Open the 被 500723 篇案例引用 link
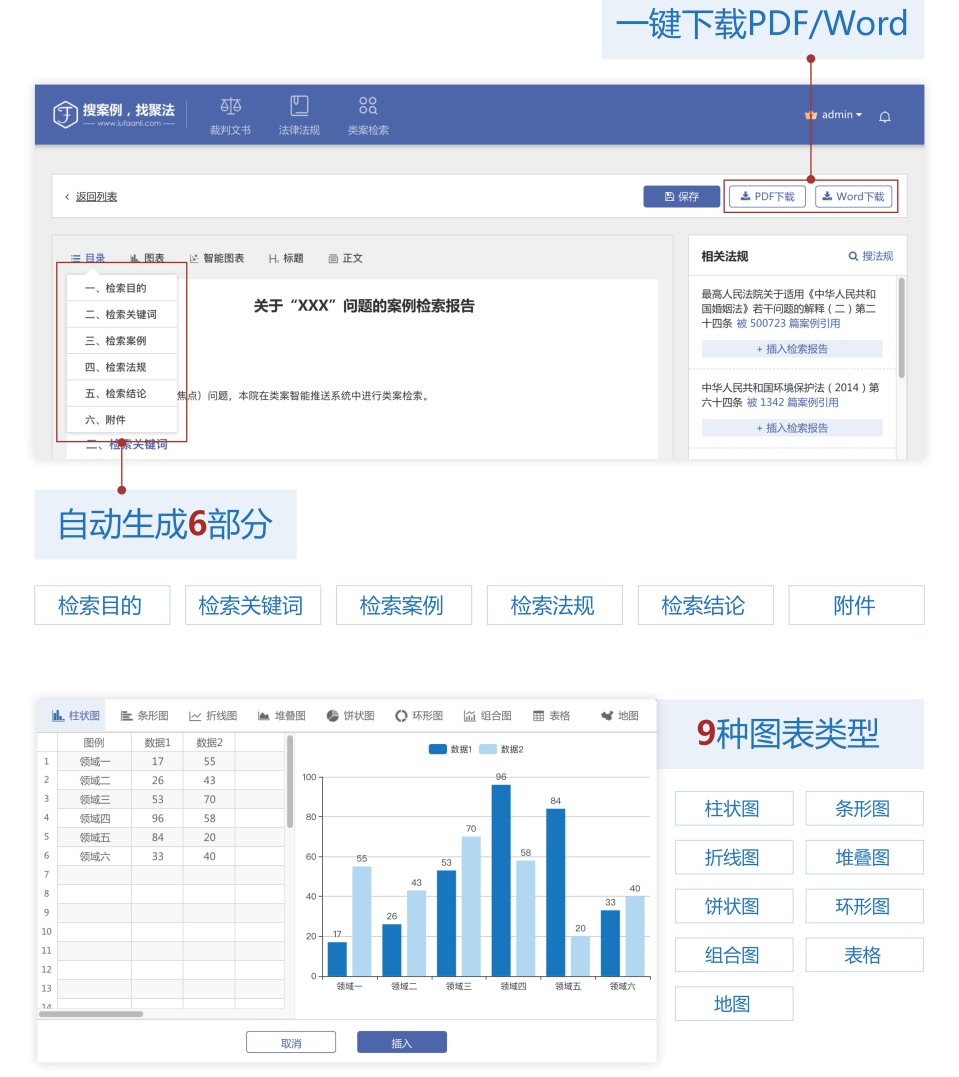The height and width of the screenshot is (1077, 959). [x=789, y=324]
